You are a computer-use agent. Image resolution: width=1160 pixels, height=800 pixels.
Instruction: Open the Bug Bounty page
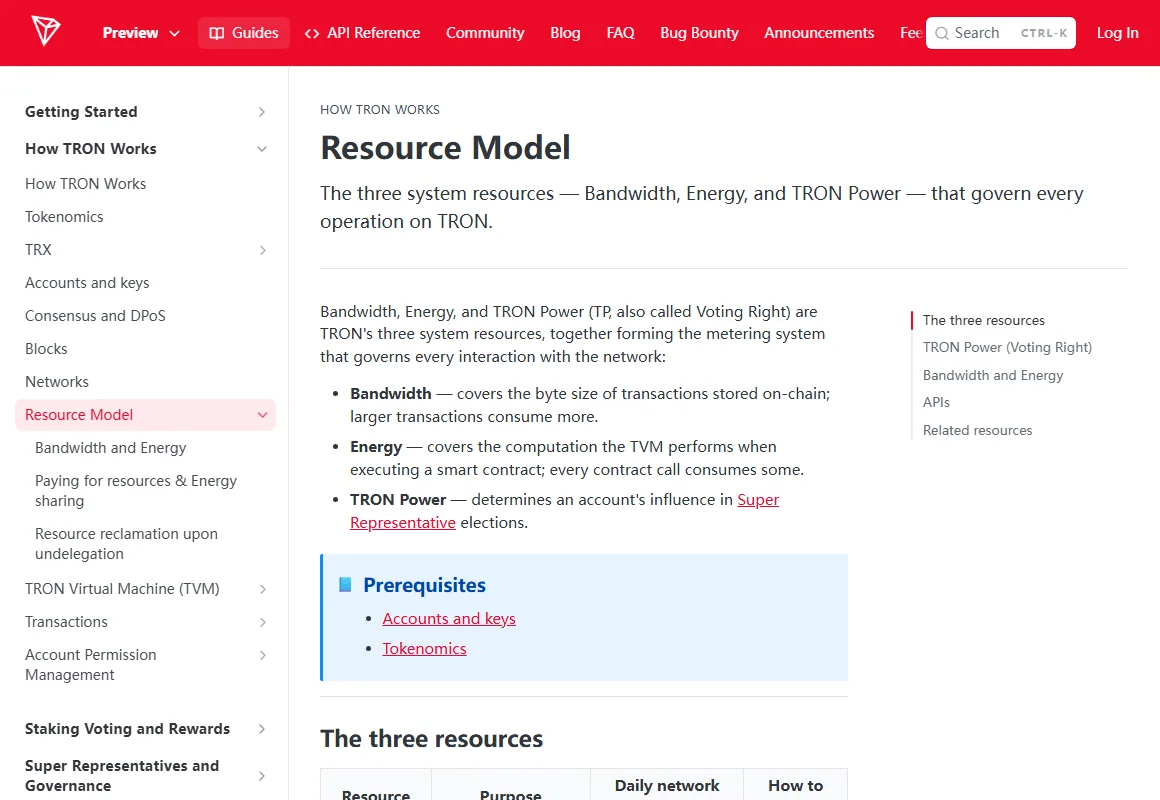[699, 33]
